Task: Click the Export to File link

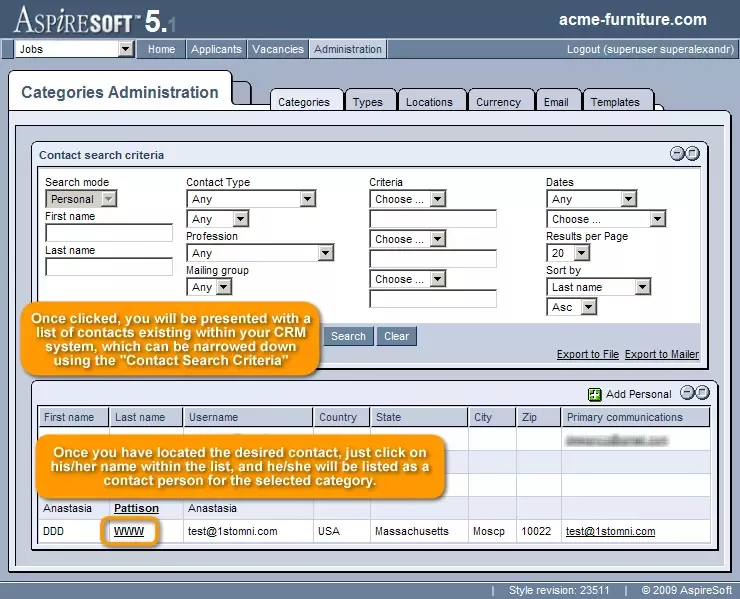Action: pyautogui.click(x=588, y=354)
